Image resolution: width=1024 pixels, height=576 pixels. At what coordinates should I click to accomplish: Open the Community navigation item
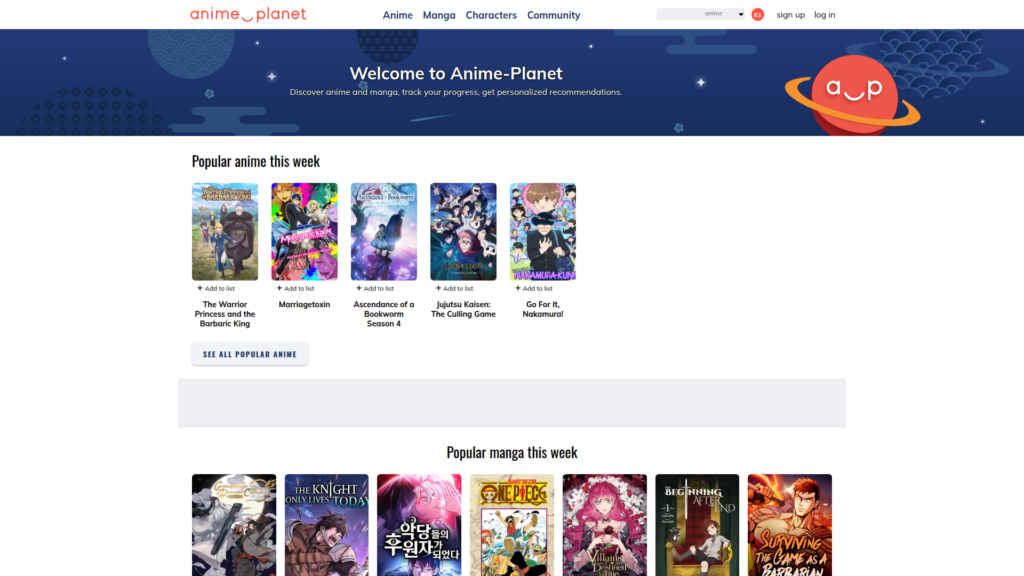[553, 15]
